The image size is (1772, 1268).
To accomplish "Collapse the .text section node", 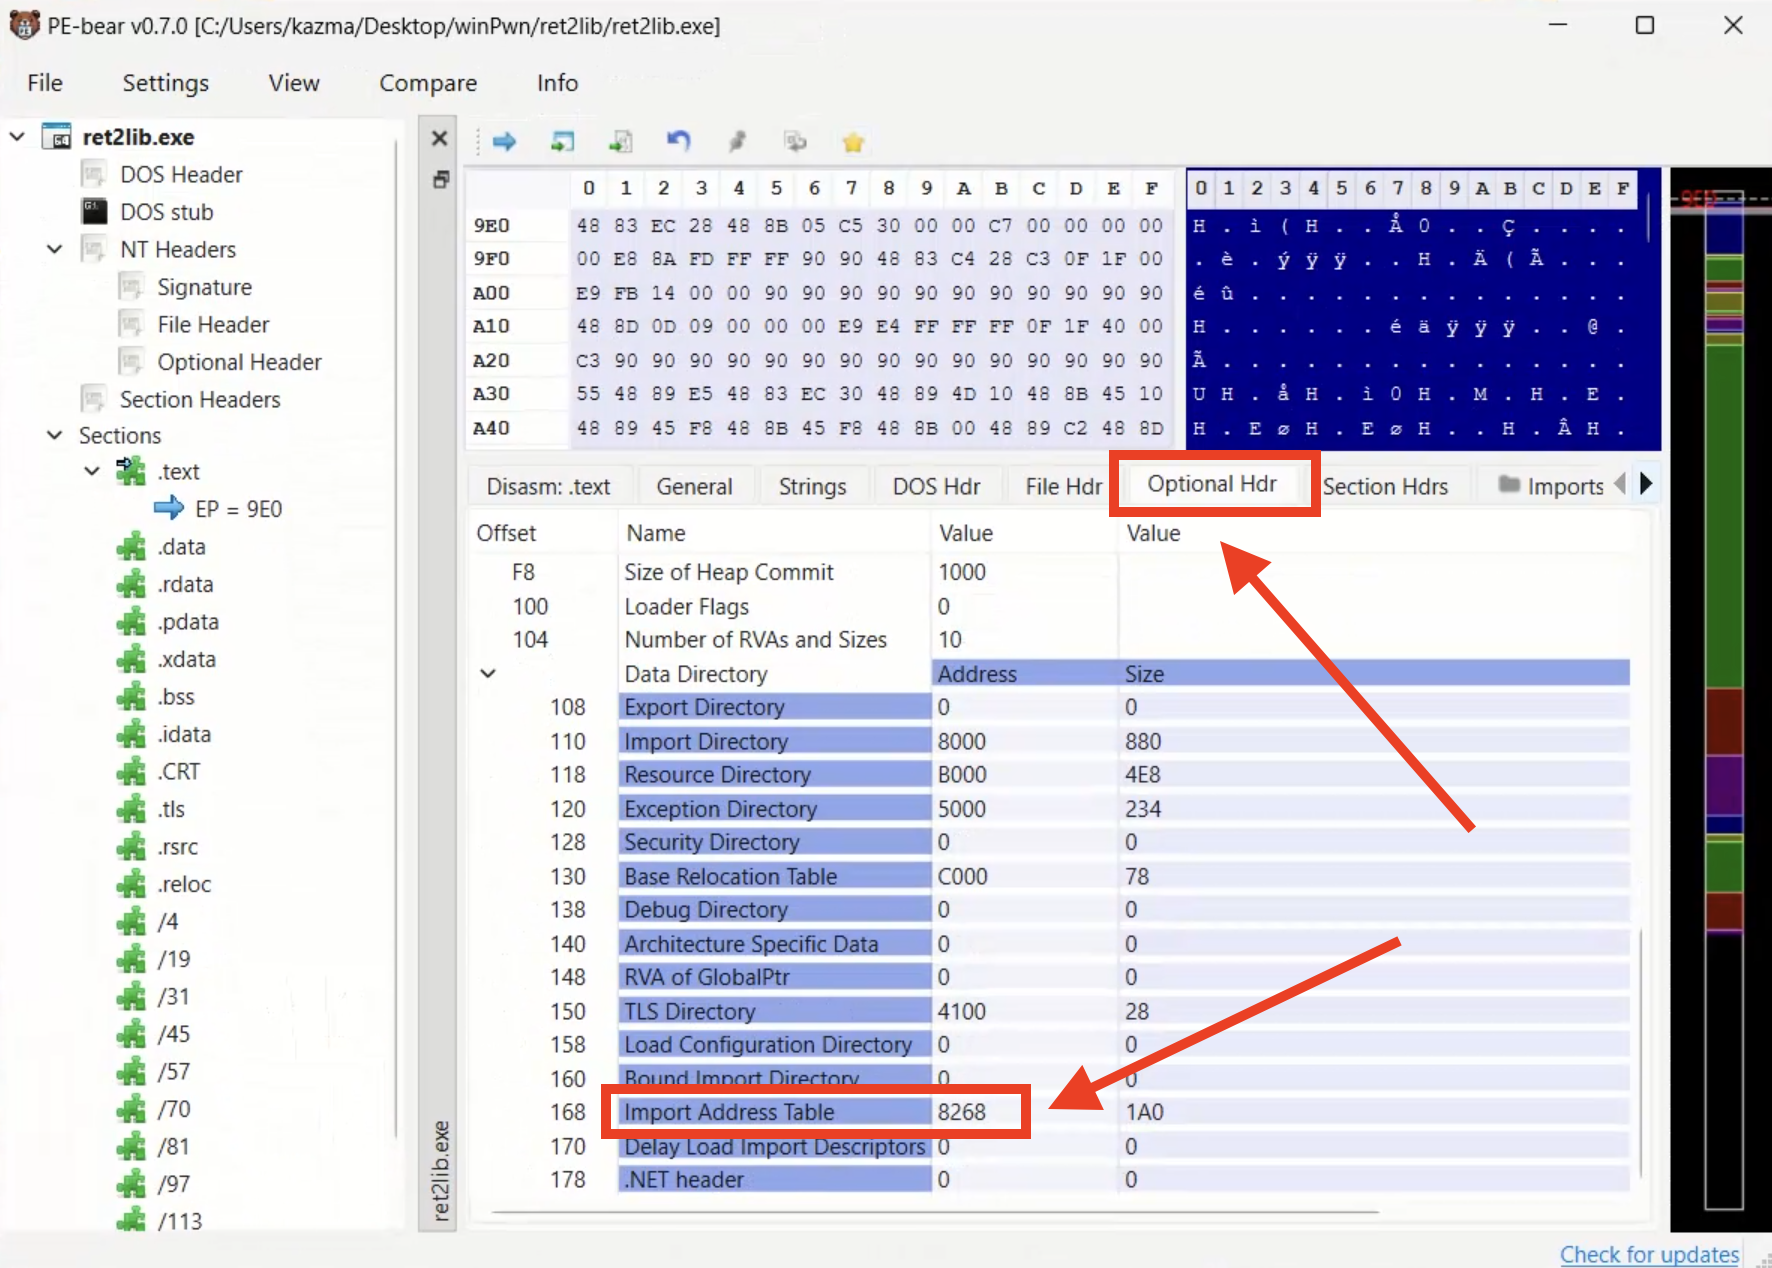I will click(x=92, y=471).
